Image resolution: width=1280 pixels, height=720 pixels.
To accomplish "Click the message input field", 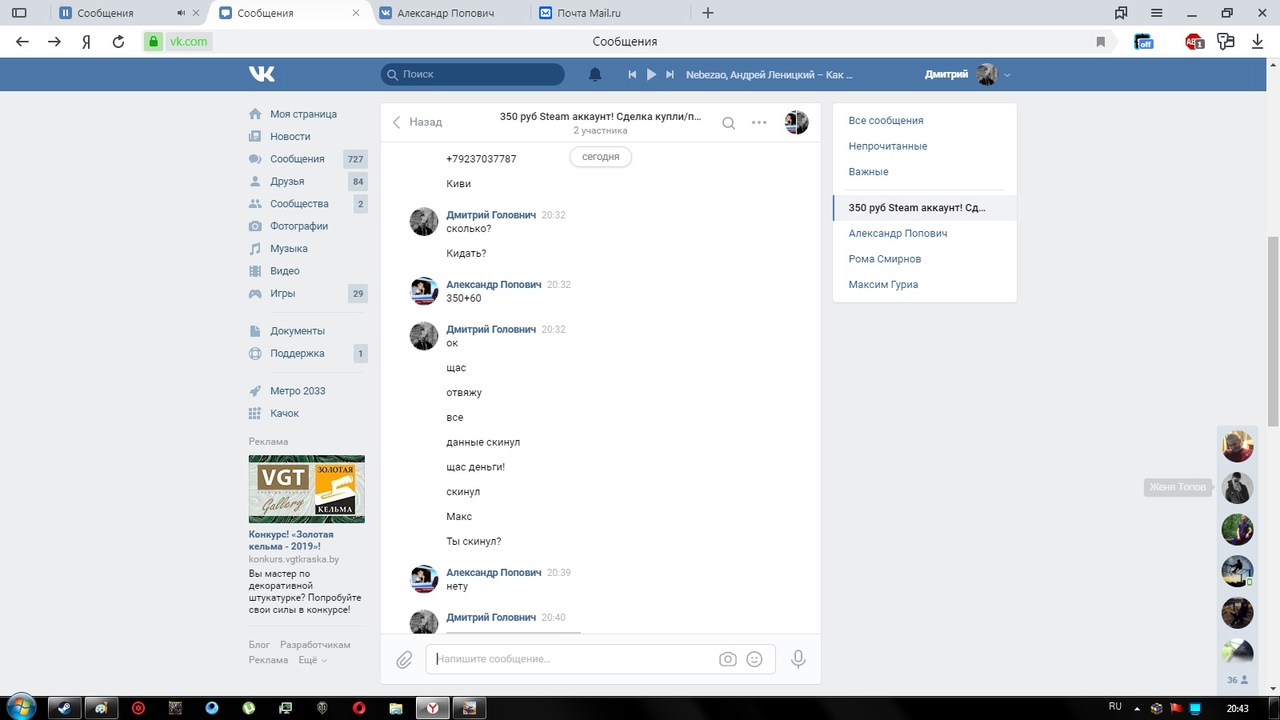I will click(573, 659).
